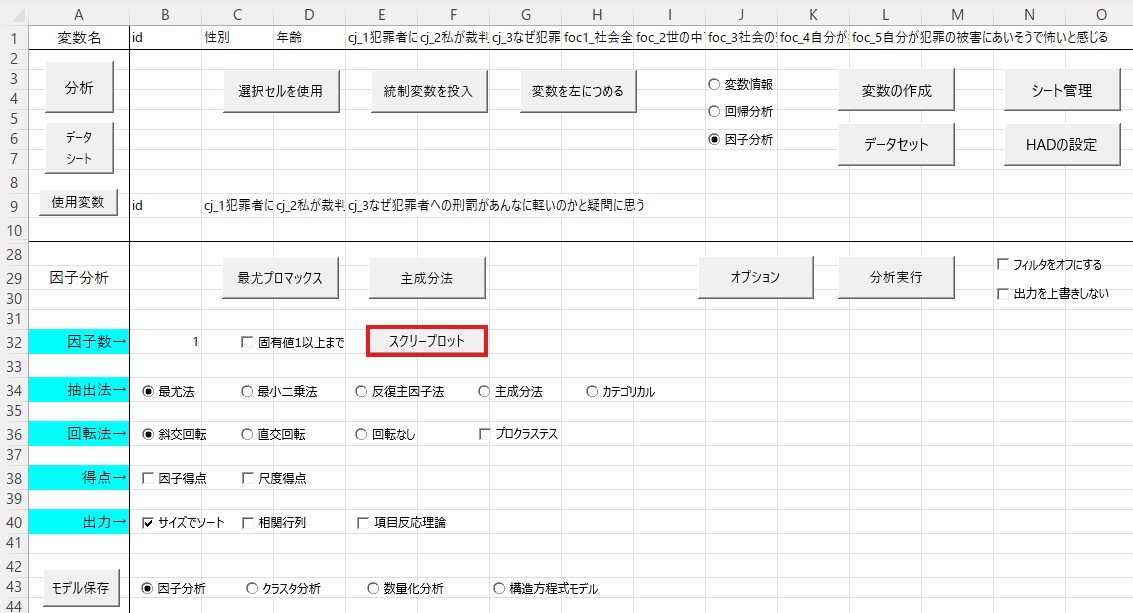Enable the 因子得点 checkbox
Image resolution: width=1133 pixels, height=613 pixels.
tap(149, 478)
